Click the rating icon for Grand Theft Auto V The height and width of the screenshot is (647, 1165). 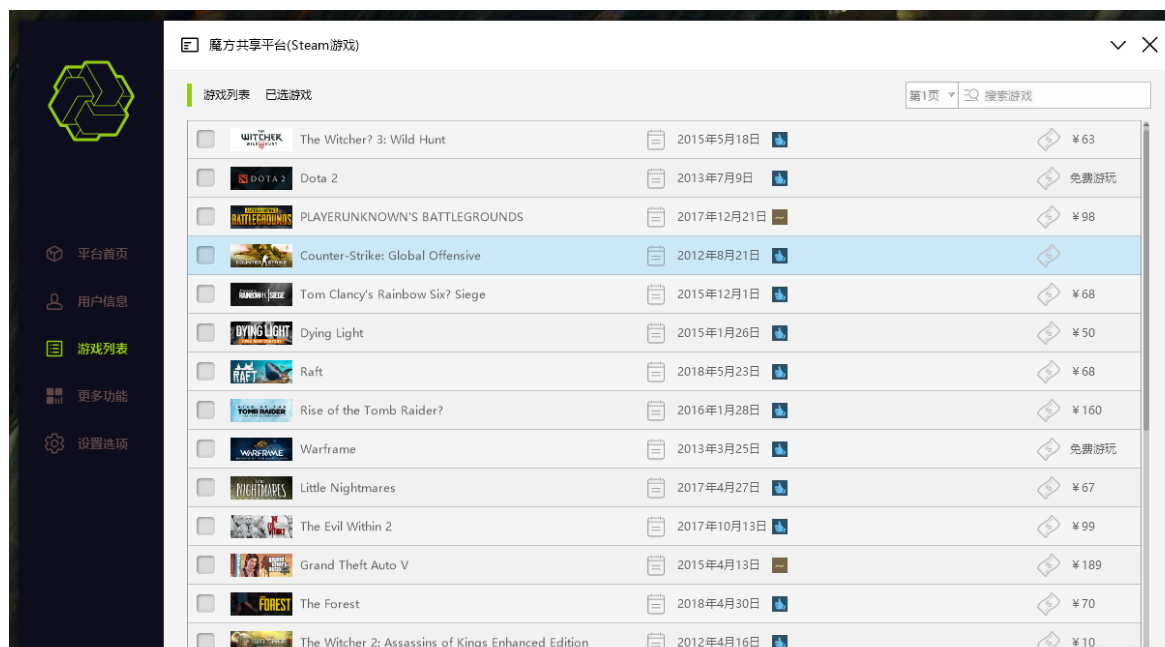(x=779, y=565)
